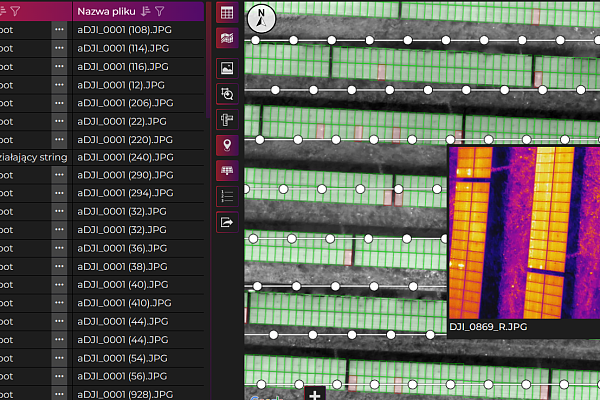The width and height of the screenshot is (600, 400).
Task: Open the table view from the toolbar
Action: click(227, 13)
